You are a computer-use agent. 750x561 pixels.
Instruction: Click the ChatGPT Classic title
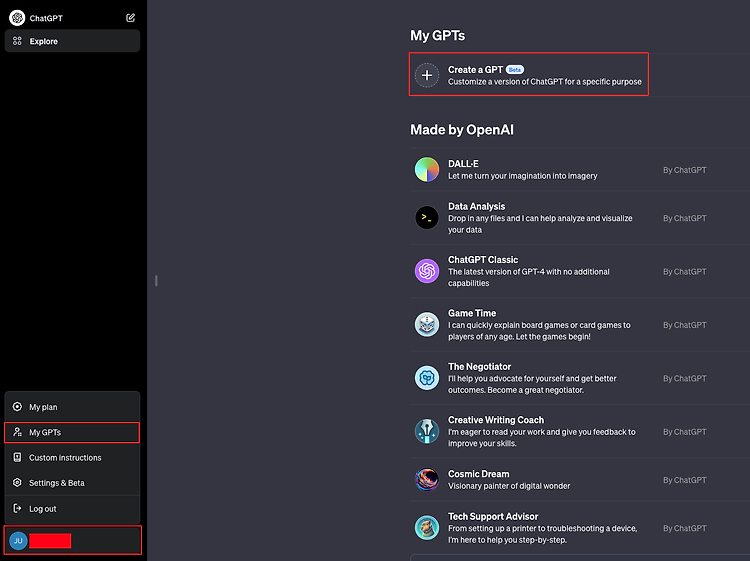click(x=483, y=260)
